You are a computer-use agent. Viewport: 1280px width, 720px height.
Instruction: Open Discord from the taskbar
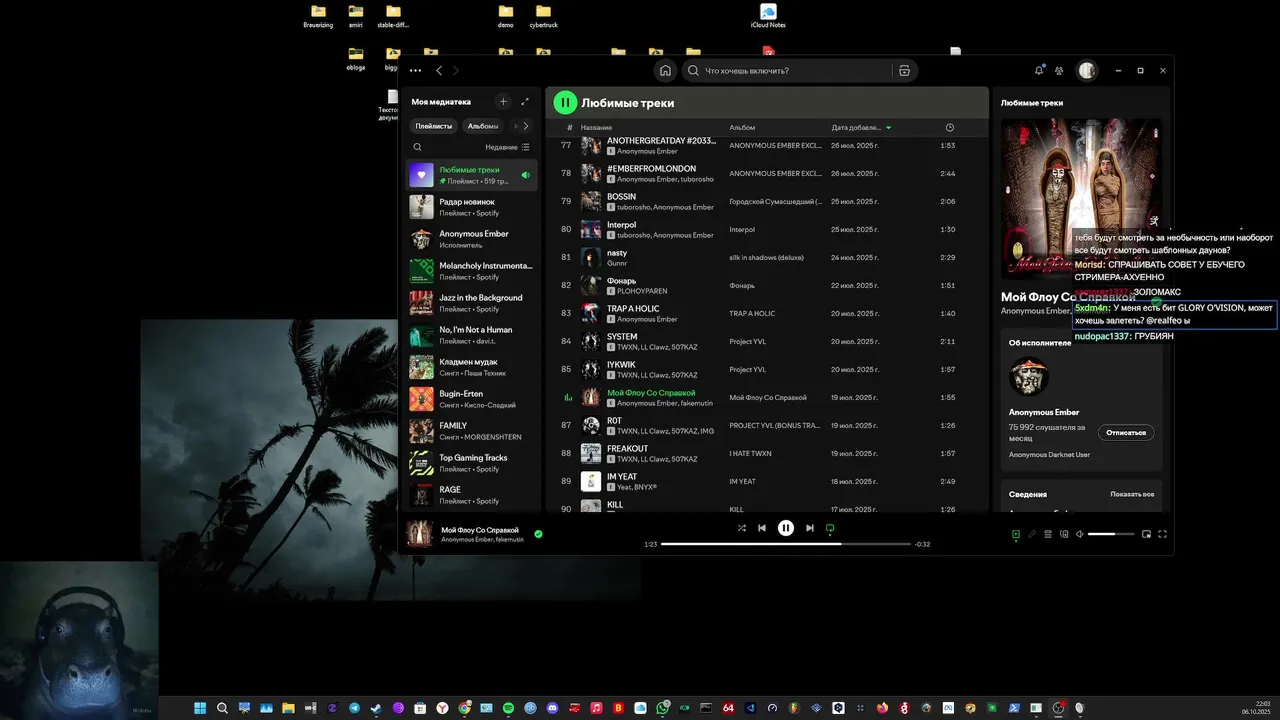[552, 708]
